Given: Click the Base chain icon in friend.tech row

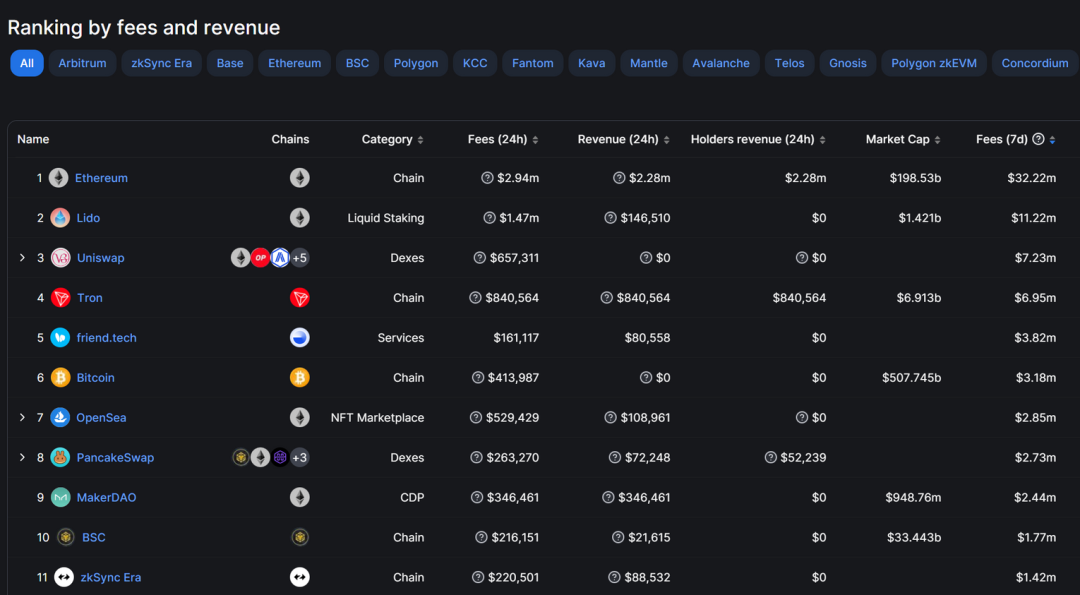Looking at the screenshot, I should click(x=300, y=337).
